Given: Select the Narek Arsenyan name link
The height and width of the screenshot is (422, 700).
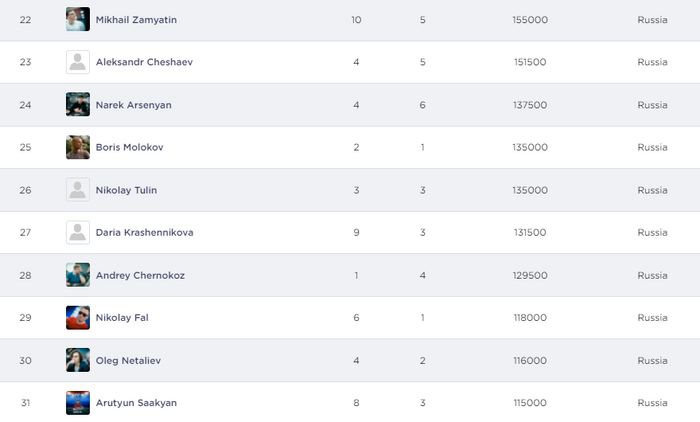Looking at the screenshot, I should coord(134,105).
